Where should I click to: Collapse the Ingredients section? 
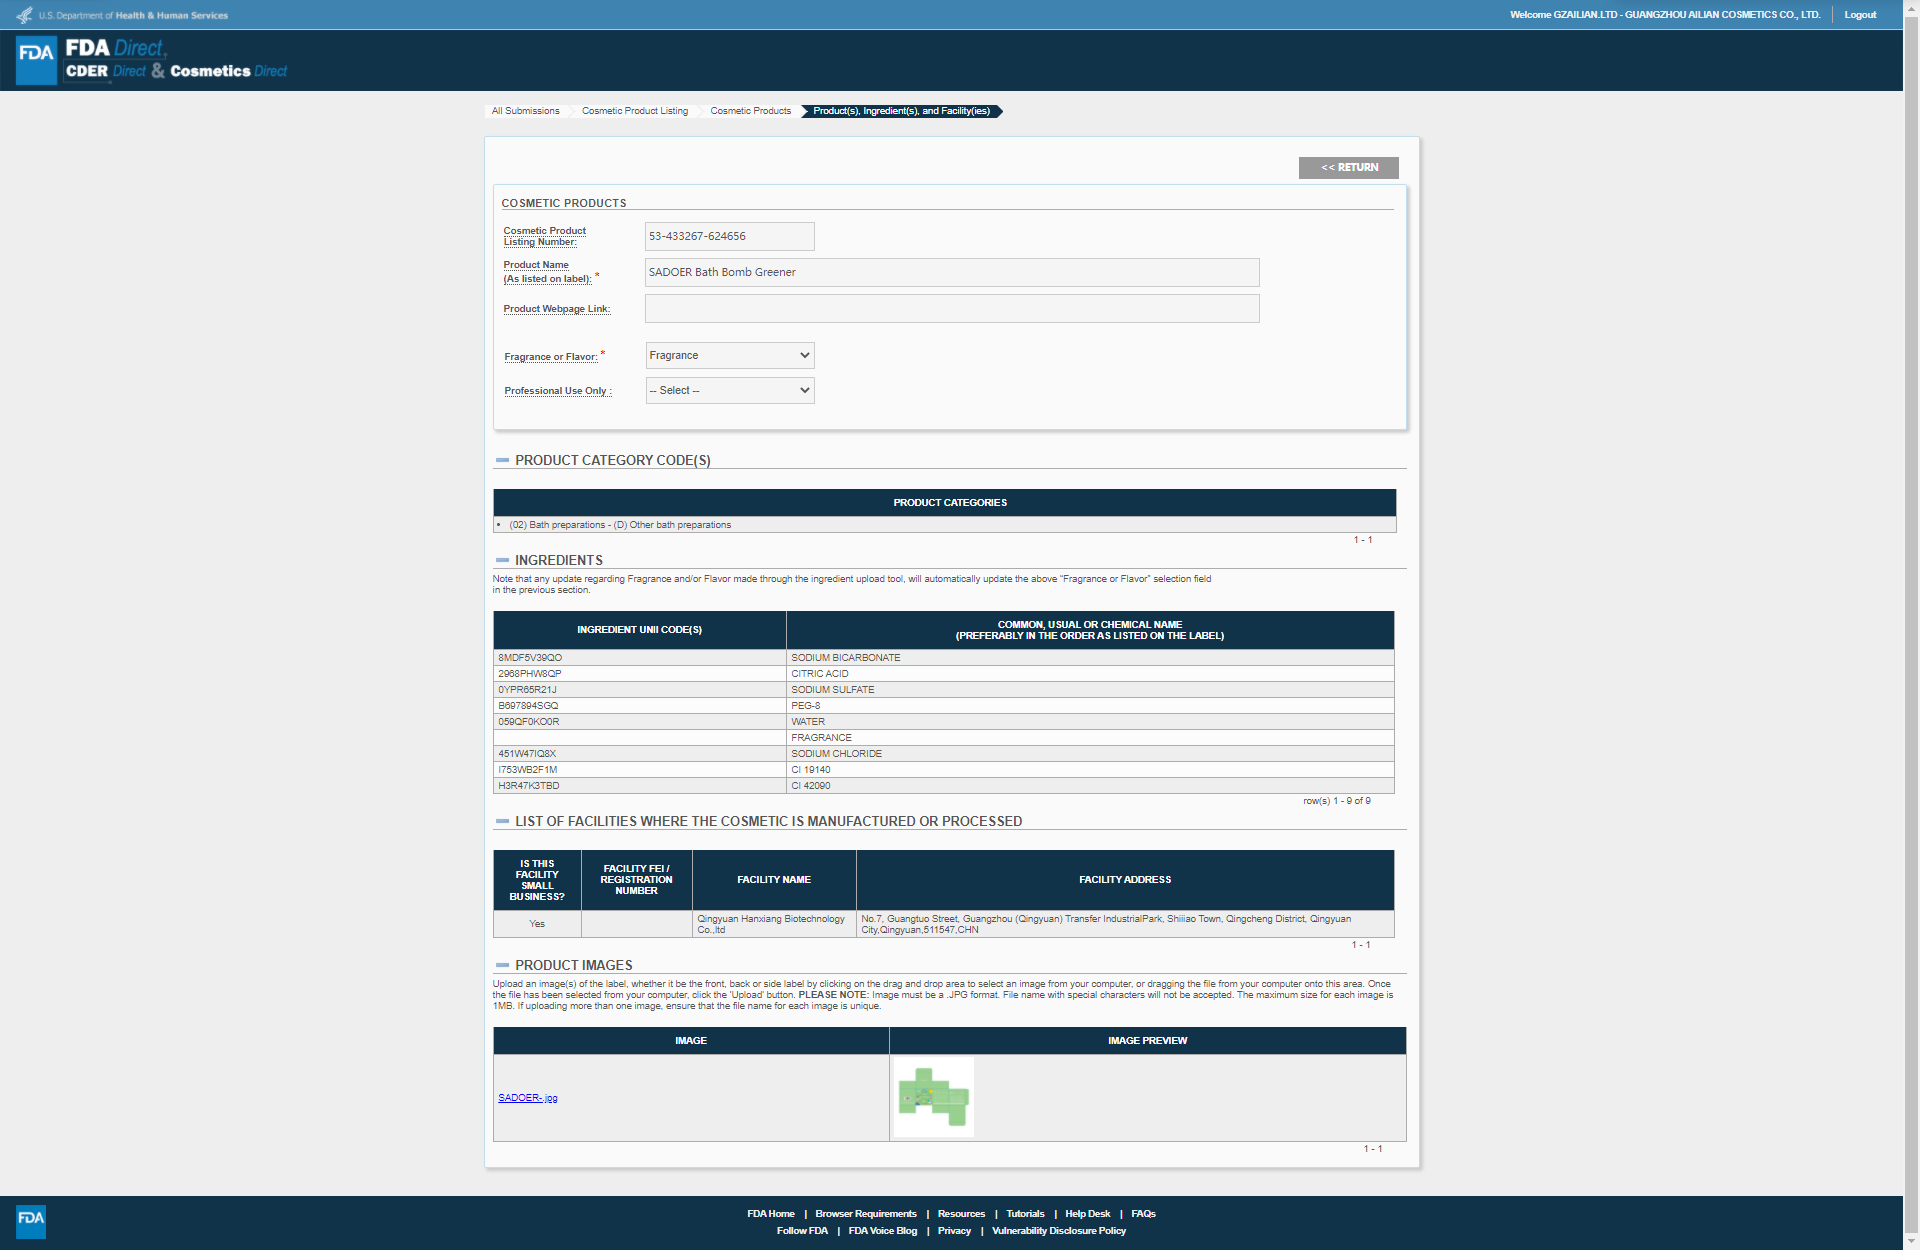[502, 561]
